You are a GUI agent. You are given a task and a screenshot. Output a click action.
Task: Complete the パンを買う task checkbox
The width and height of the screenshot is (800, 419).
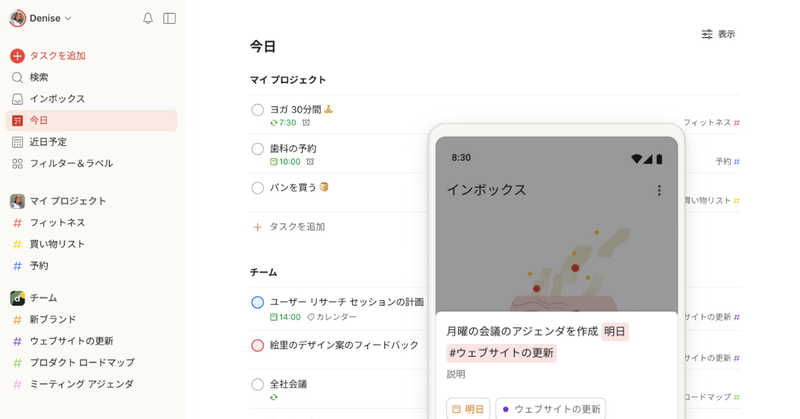point(258,188)
